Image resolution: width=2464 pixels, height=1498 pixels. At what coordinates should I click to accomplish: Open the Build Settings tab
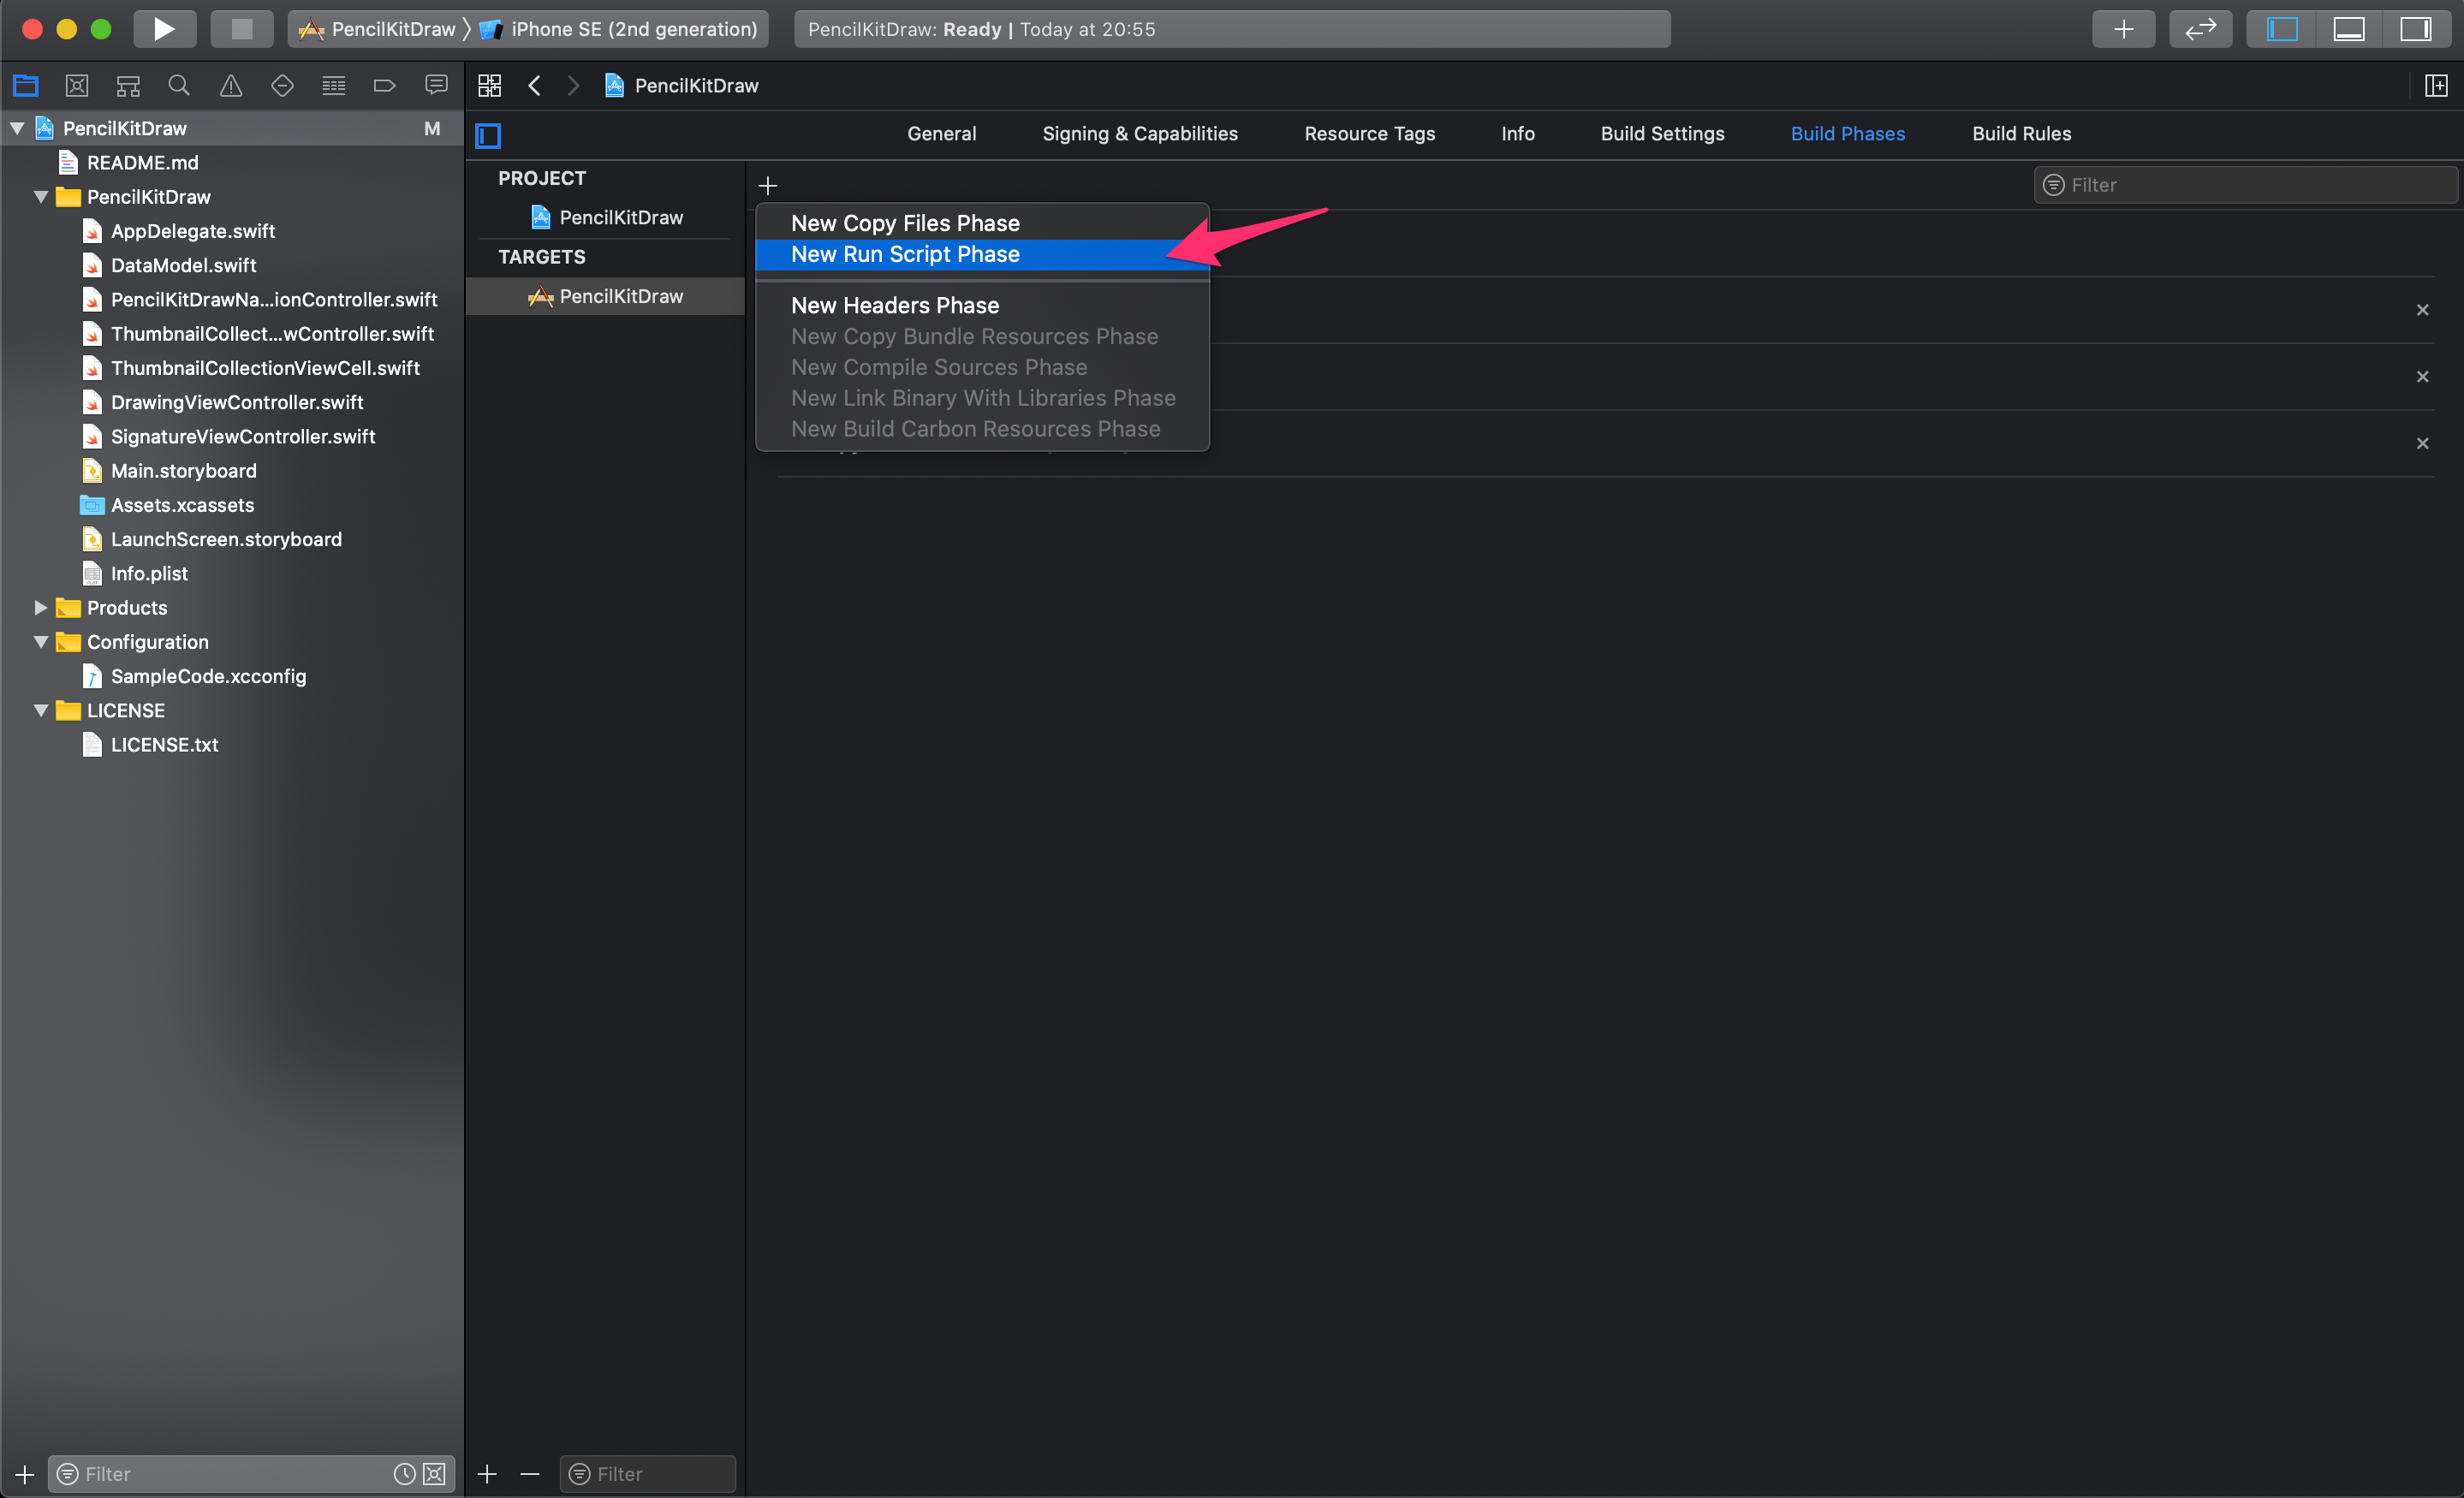[1662, 134]
